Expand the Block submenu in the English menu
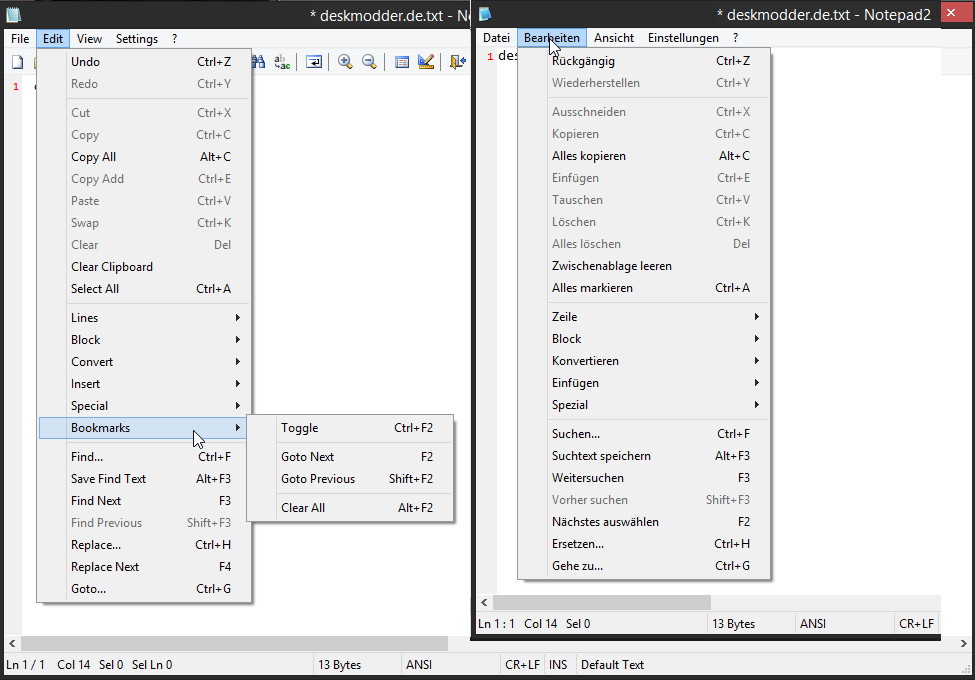The width and height of the screenshot is (975, 680). click(x=145, y=339)
